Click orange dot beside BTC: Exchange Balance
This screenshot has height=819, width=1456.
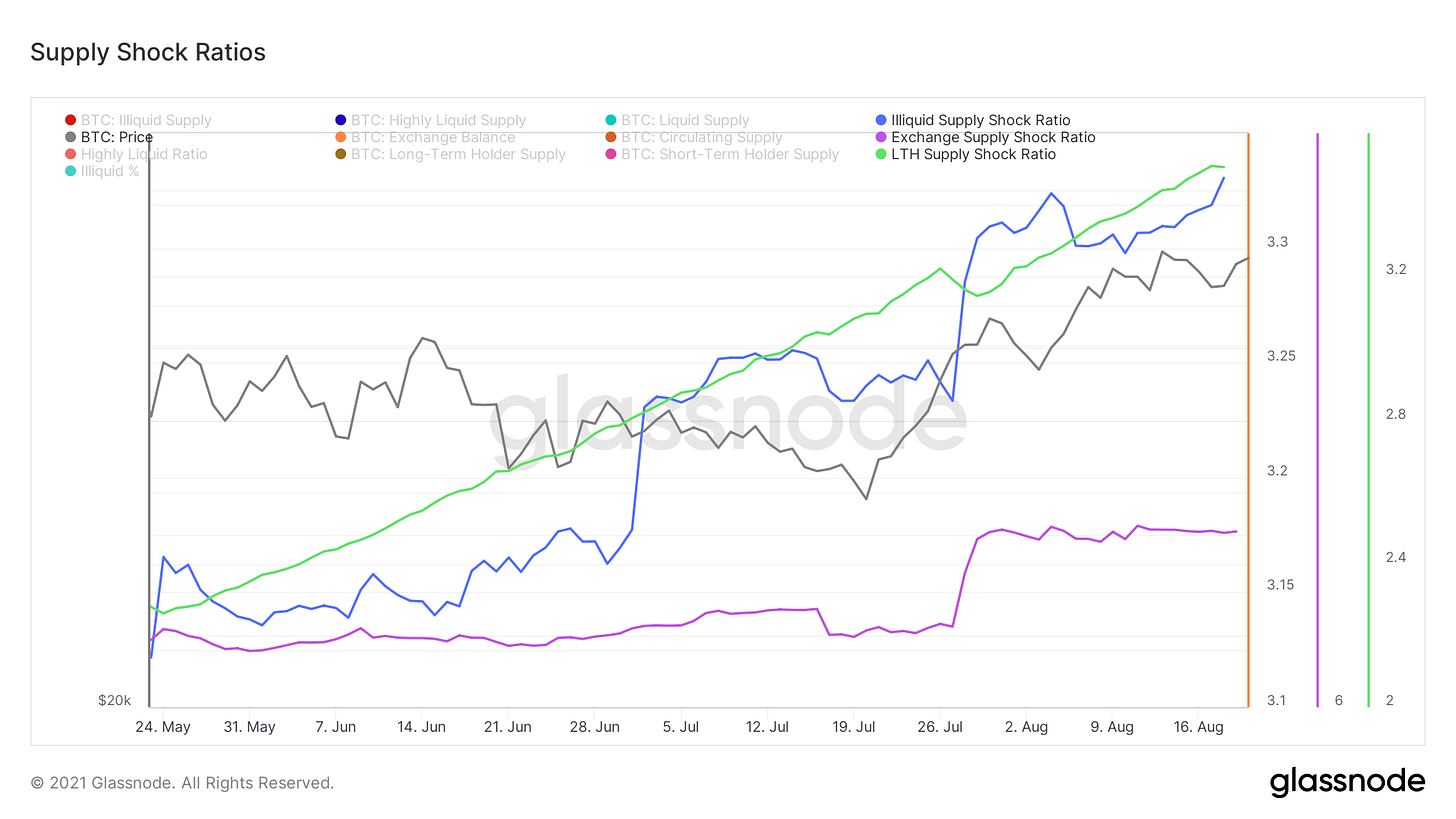point(341,137)
